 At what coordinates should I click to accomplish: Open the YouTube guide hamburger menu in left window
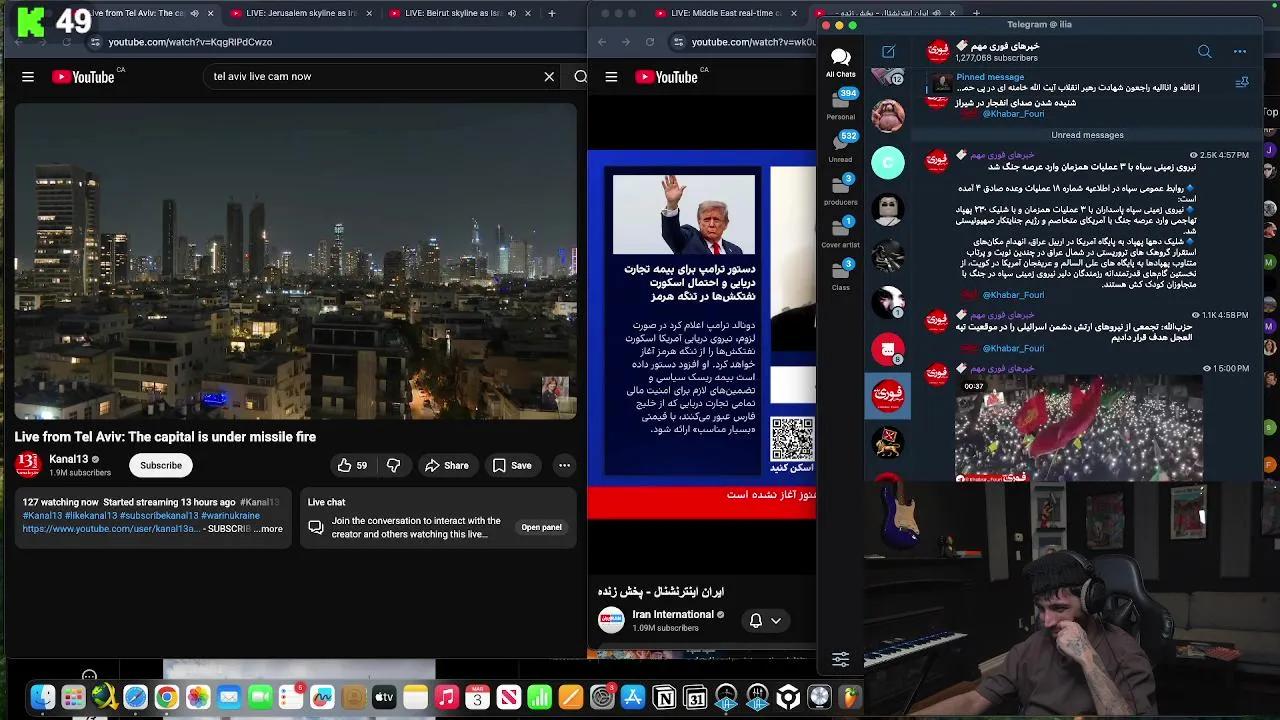point(28,77)
